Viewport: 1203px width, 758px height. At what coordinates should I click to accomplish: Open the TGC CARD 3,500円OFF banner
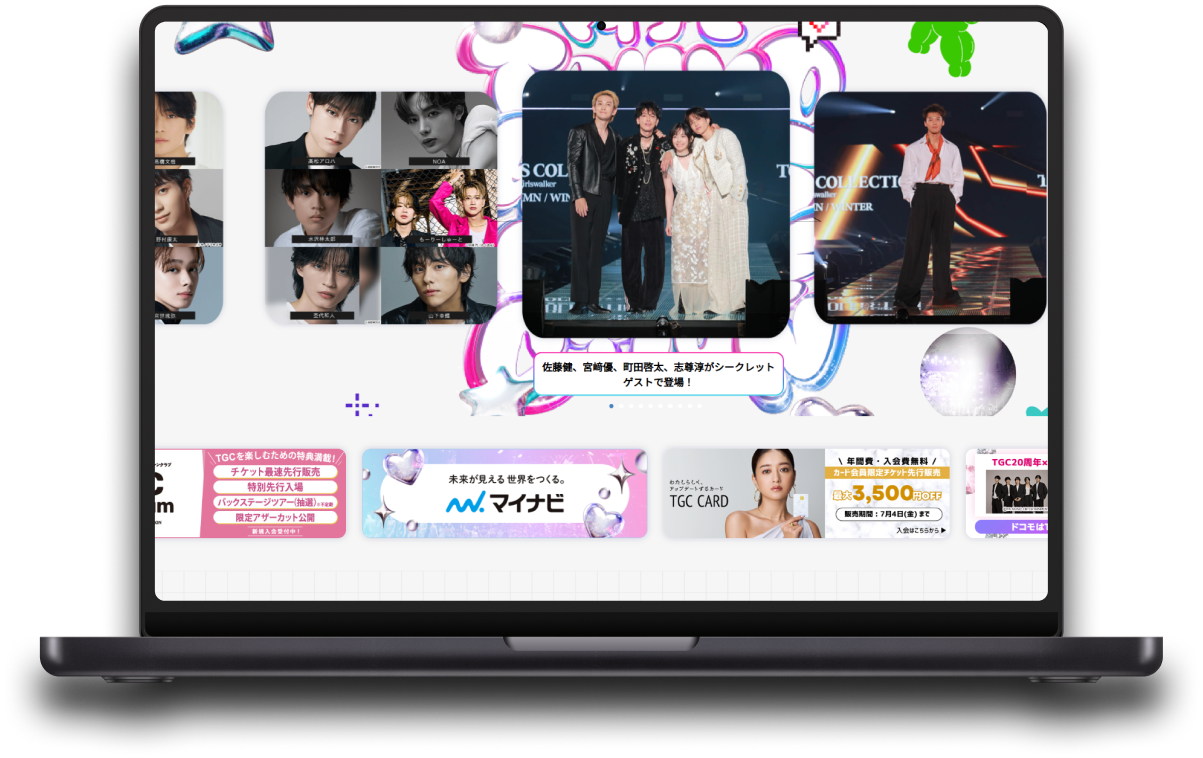pyautogui.click(x=806, y=493)
